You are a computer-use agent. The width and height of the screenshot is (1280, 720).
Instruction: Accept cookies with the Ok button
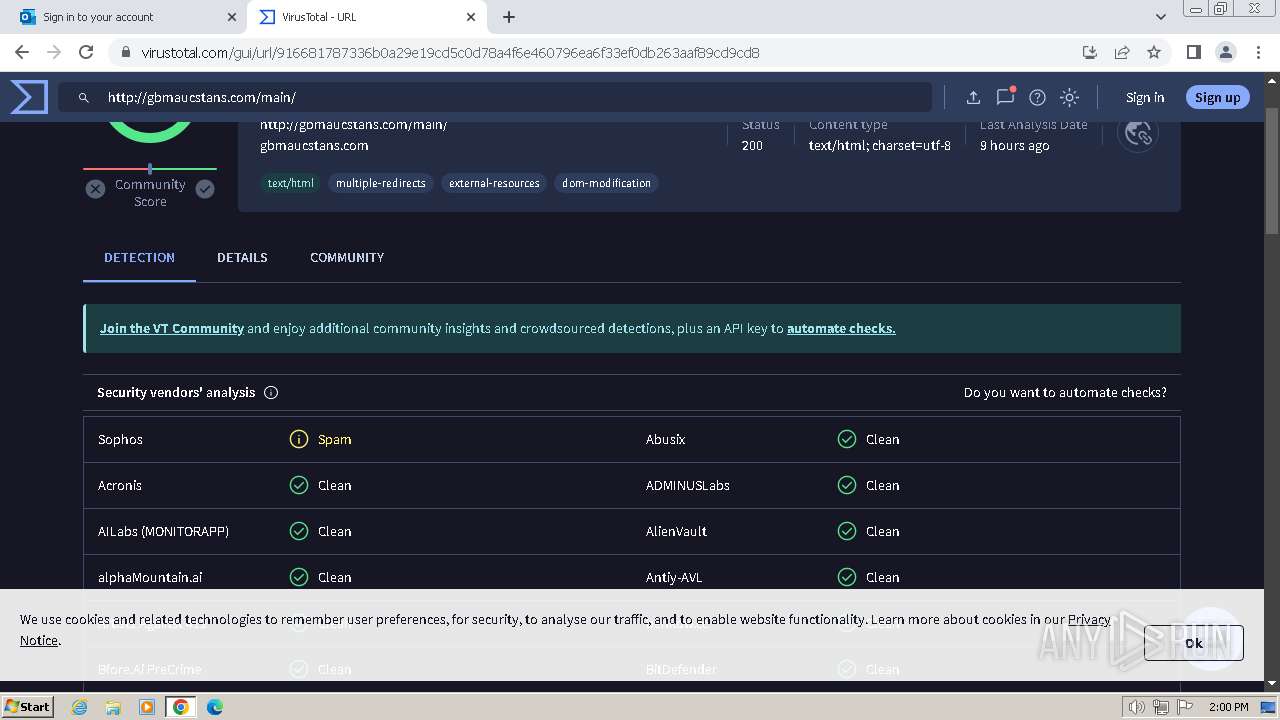(1194, 643)
